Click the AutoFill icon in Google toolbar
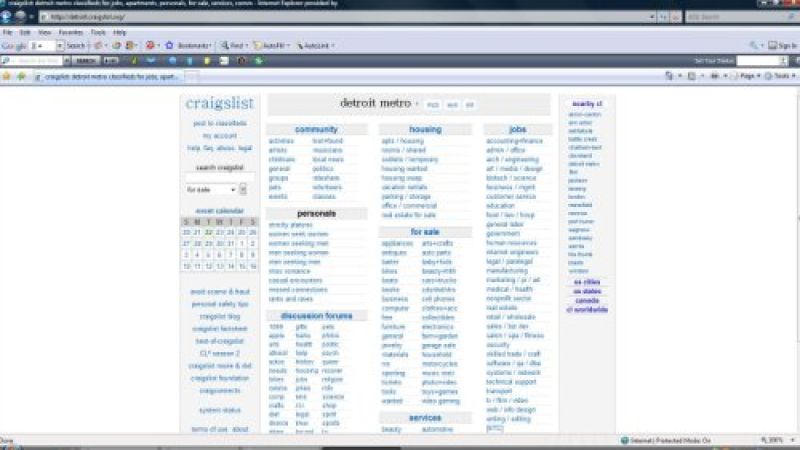Image resolution: width=800 pixels, height=450 pixels. pos(258,46)
